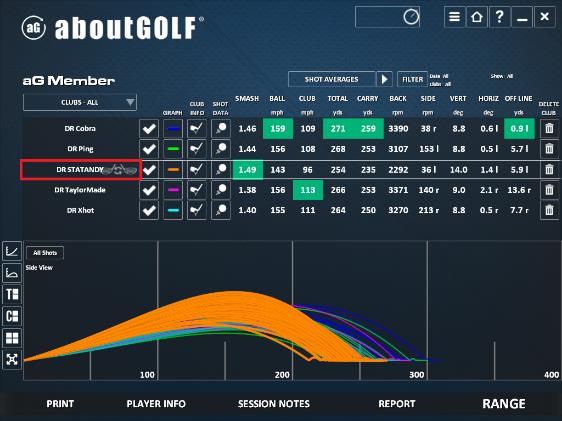Open club info for DR Cobra
Viewport: 562px width, 421px height.
click(x=197, y=129)
